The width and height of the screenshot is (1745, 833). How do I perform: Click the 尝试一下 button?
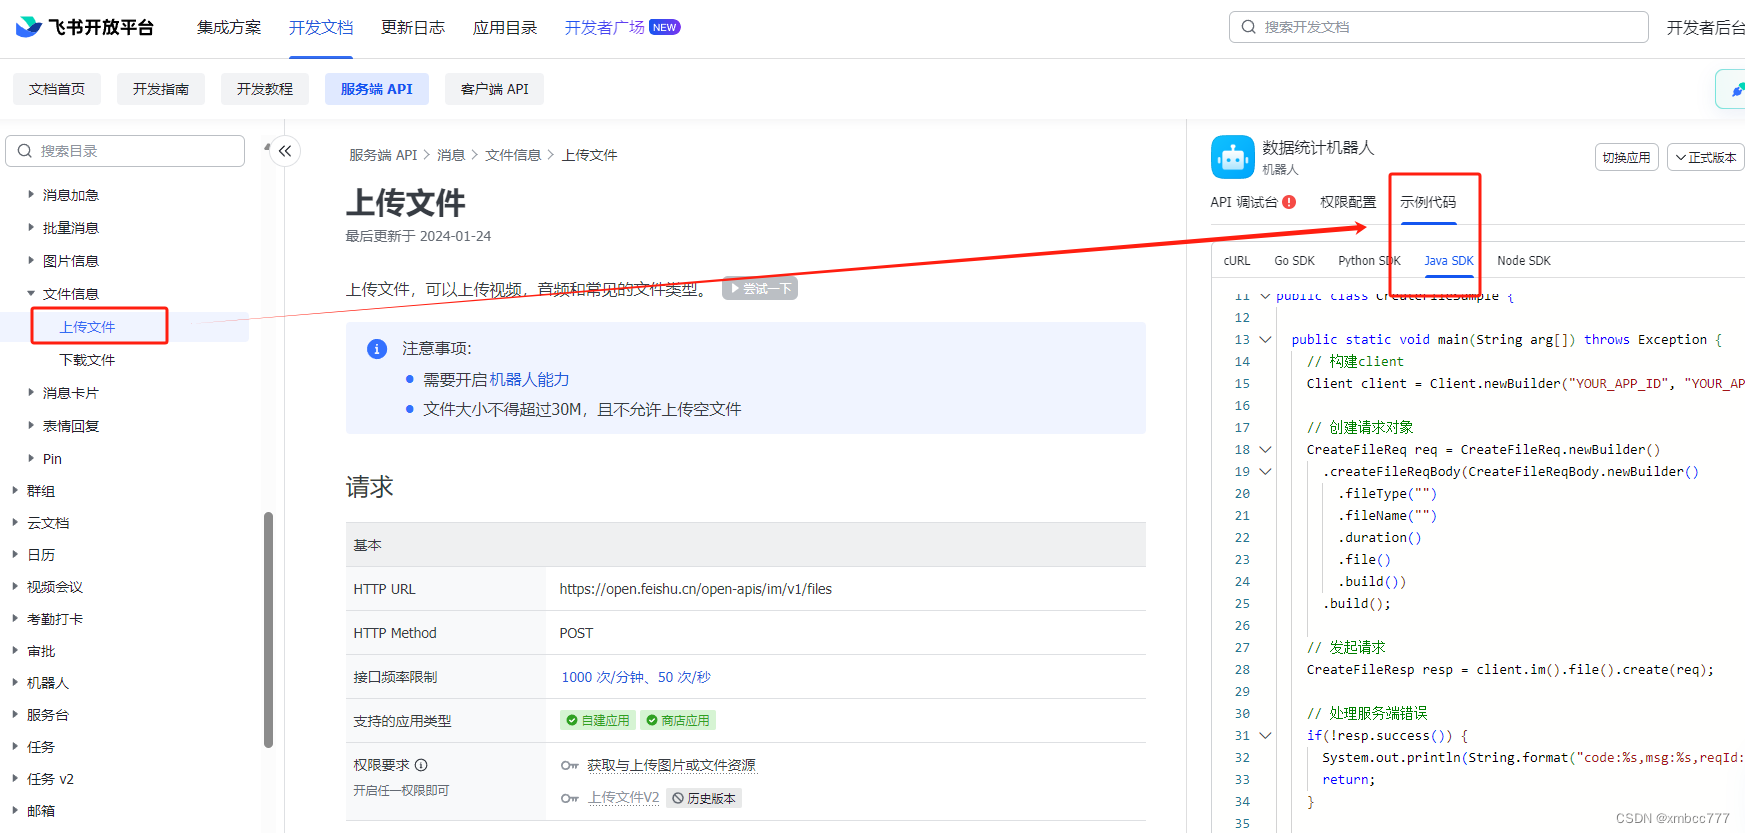[x=760, y=288]
